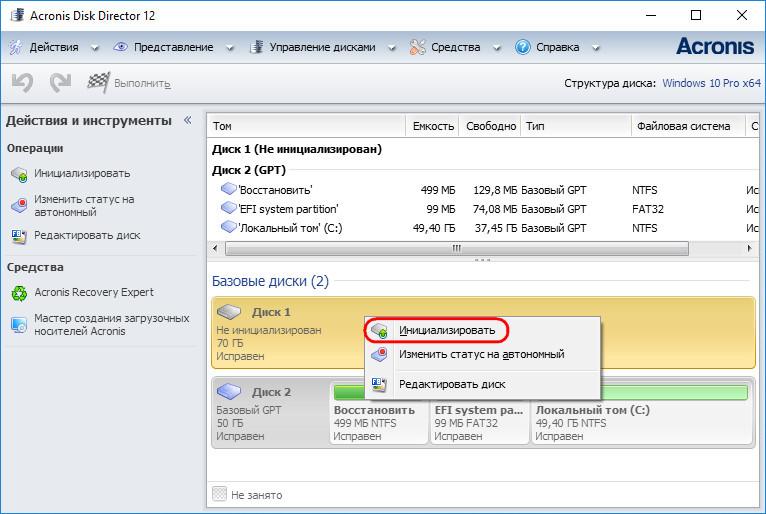Click the Действия menu icon
The height and width of the screenshot is (514, 766).
16,47
